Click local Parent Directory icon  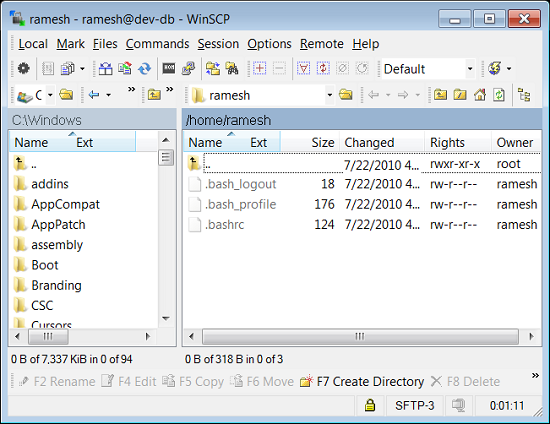(x=154, y=95)
